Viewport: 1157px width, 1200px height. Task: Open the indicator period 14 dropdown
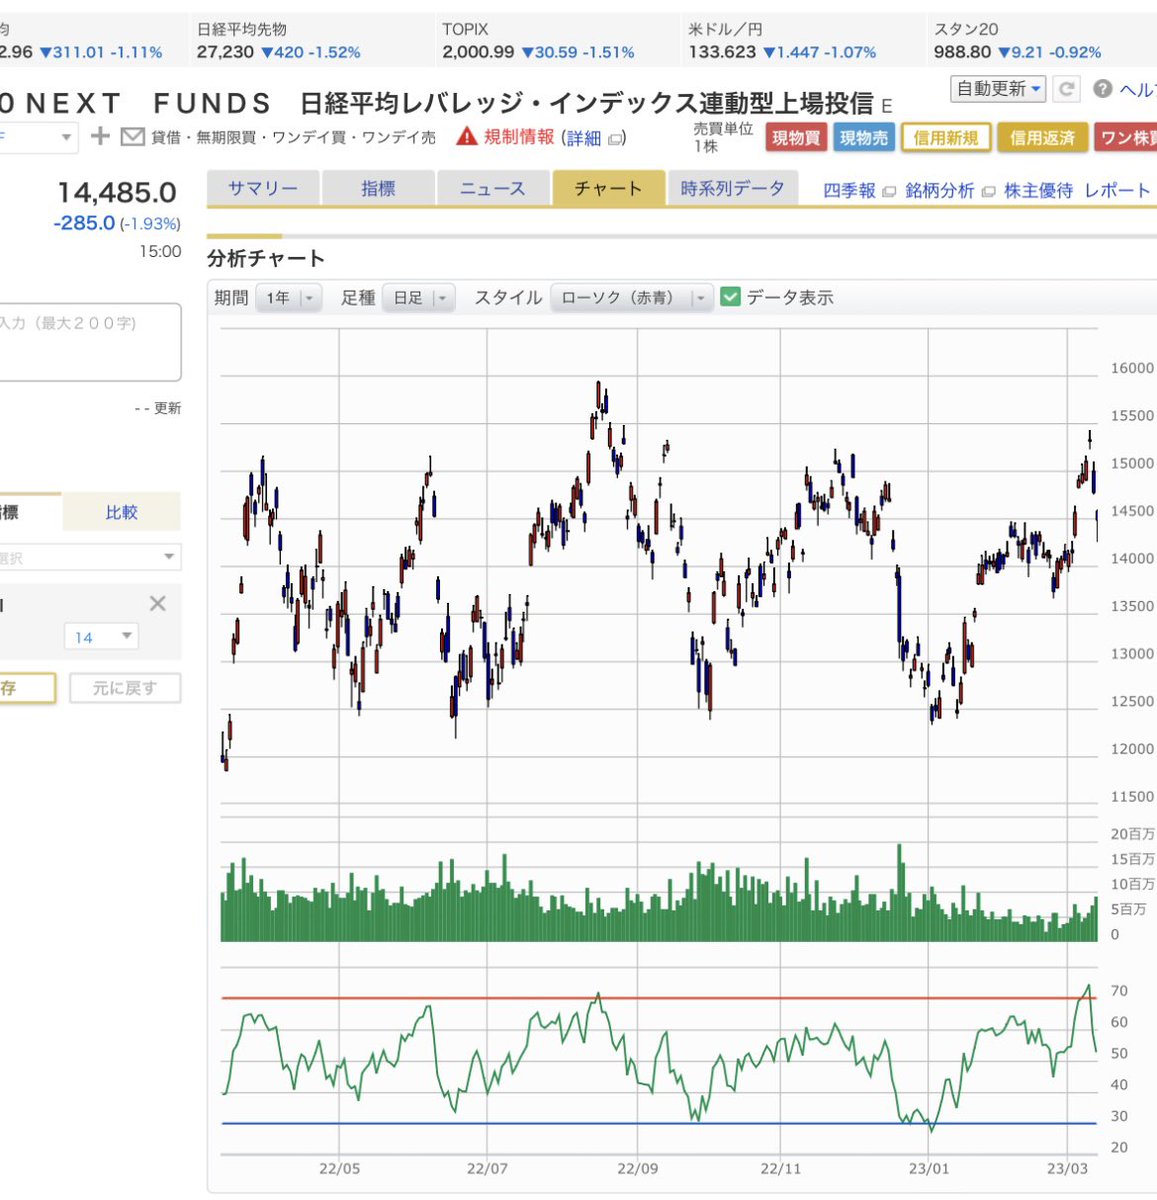tap(102, 637)
